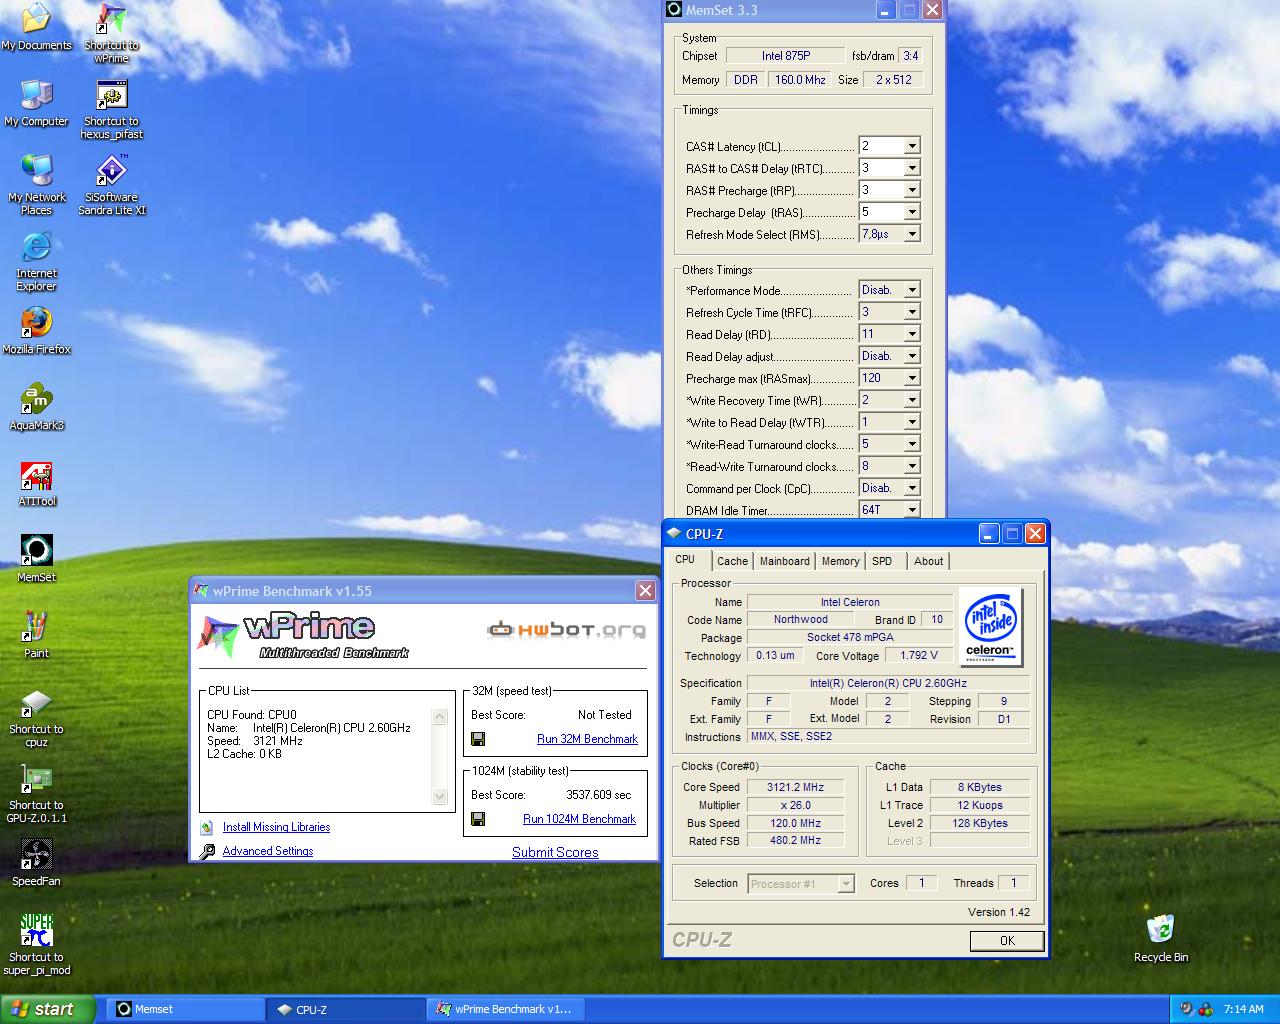
Task: Expand Precharge max (tRASmax) dropdown
Action: (912, 378)
